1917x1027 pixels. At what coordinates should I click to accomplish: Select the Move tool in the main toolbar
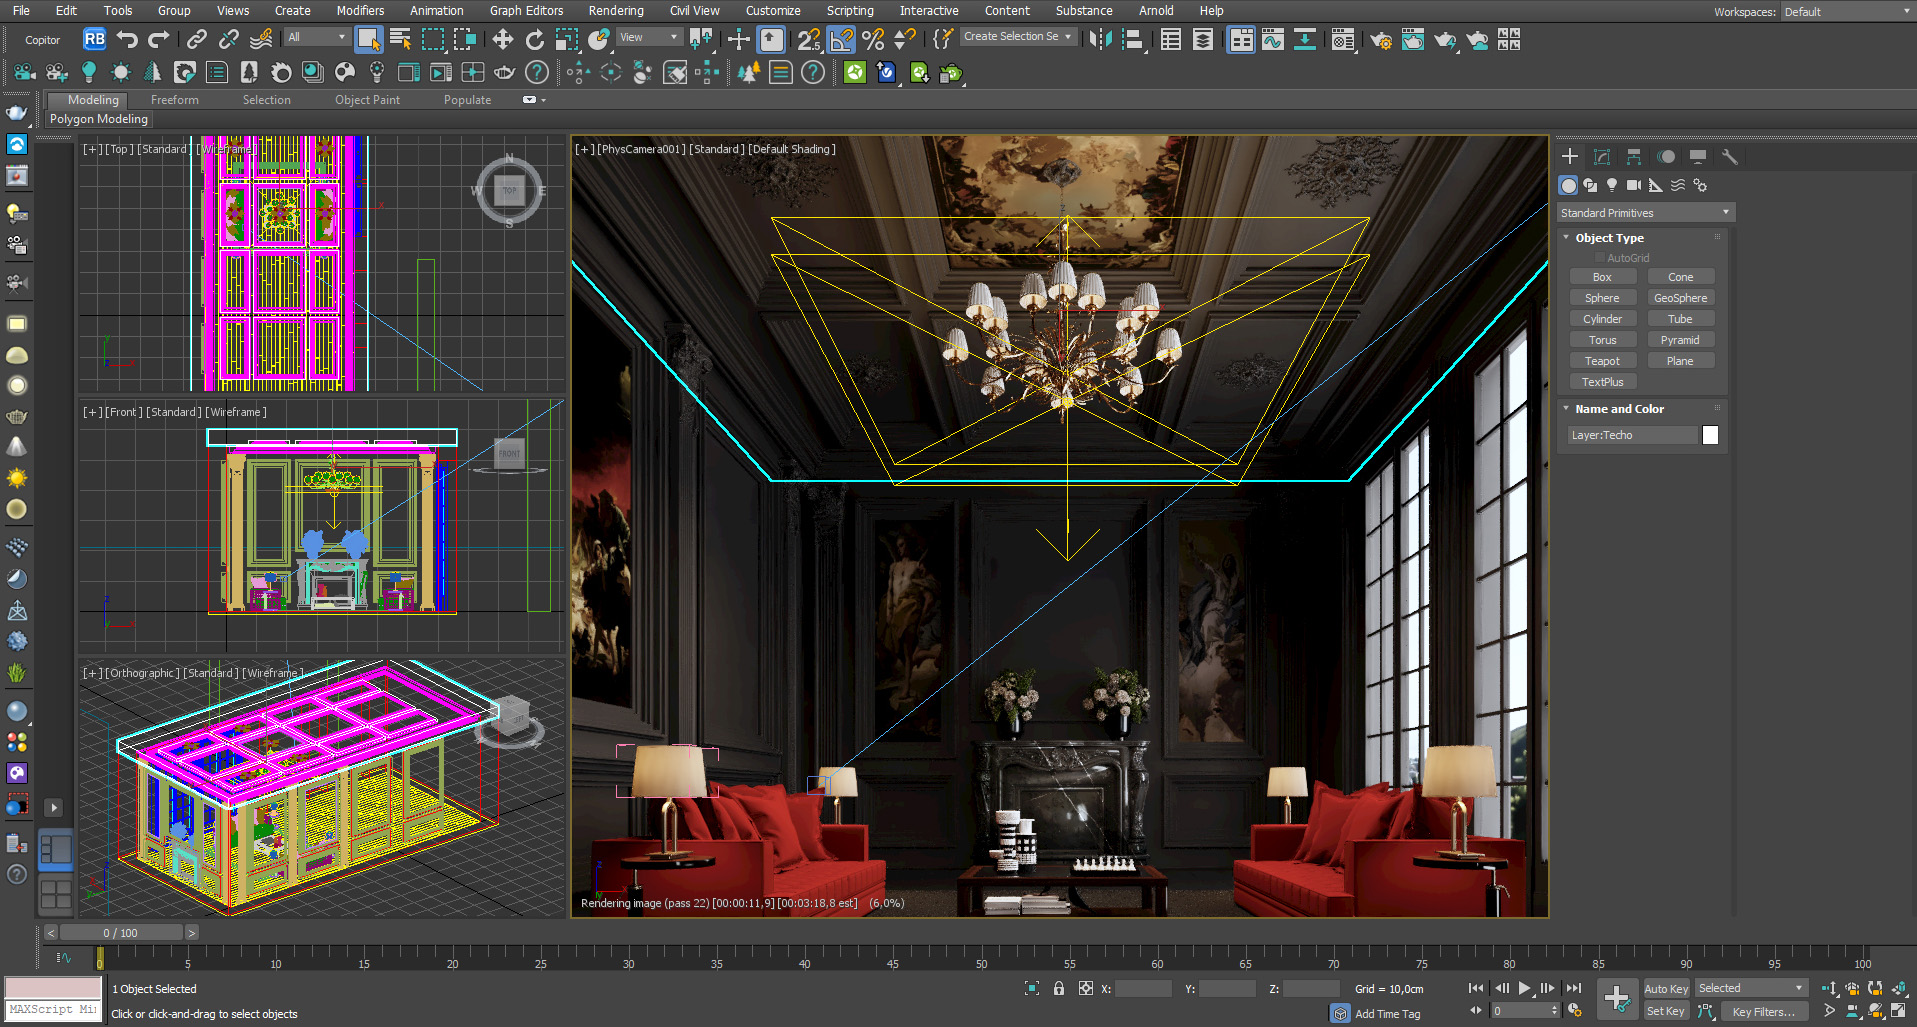tap(503, 40)
